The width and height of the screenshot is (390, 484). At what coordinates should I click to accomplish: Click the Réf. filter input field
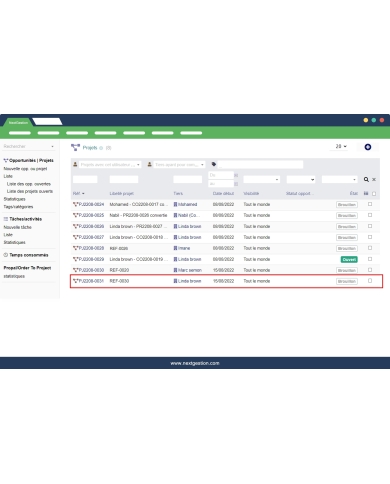click(x=85, y=179)
